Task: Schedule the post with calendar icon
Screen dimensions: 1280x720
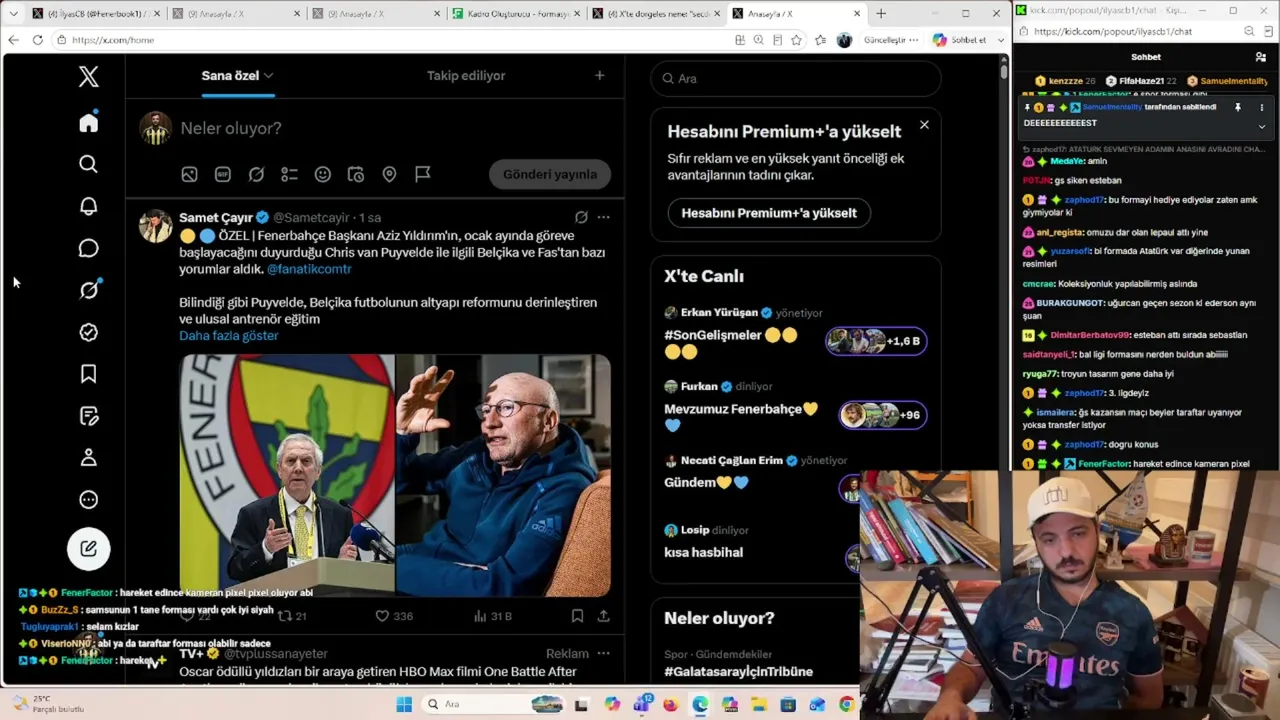Action: pos(356,174)
